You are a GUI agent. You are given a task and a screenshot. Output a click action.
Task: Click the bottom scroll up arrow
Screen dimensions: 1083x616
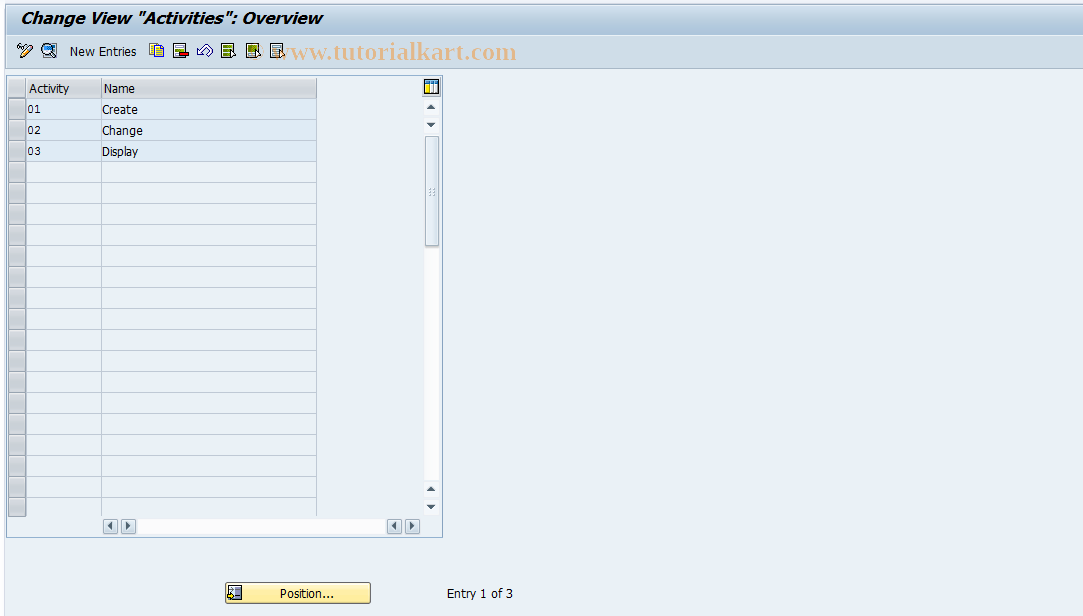431,489
